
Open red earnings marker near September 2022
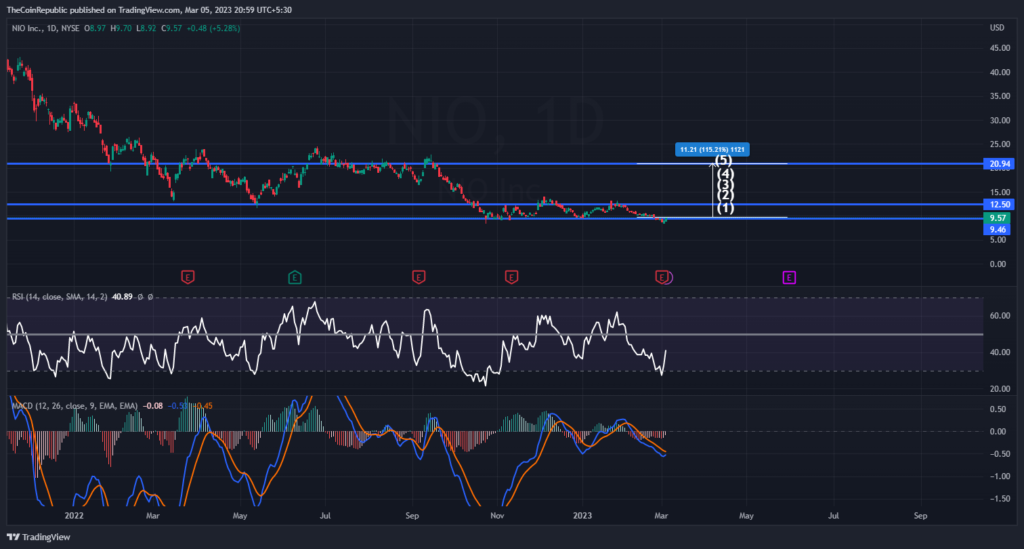419,275
